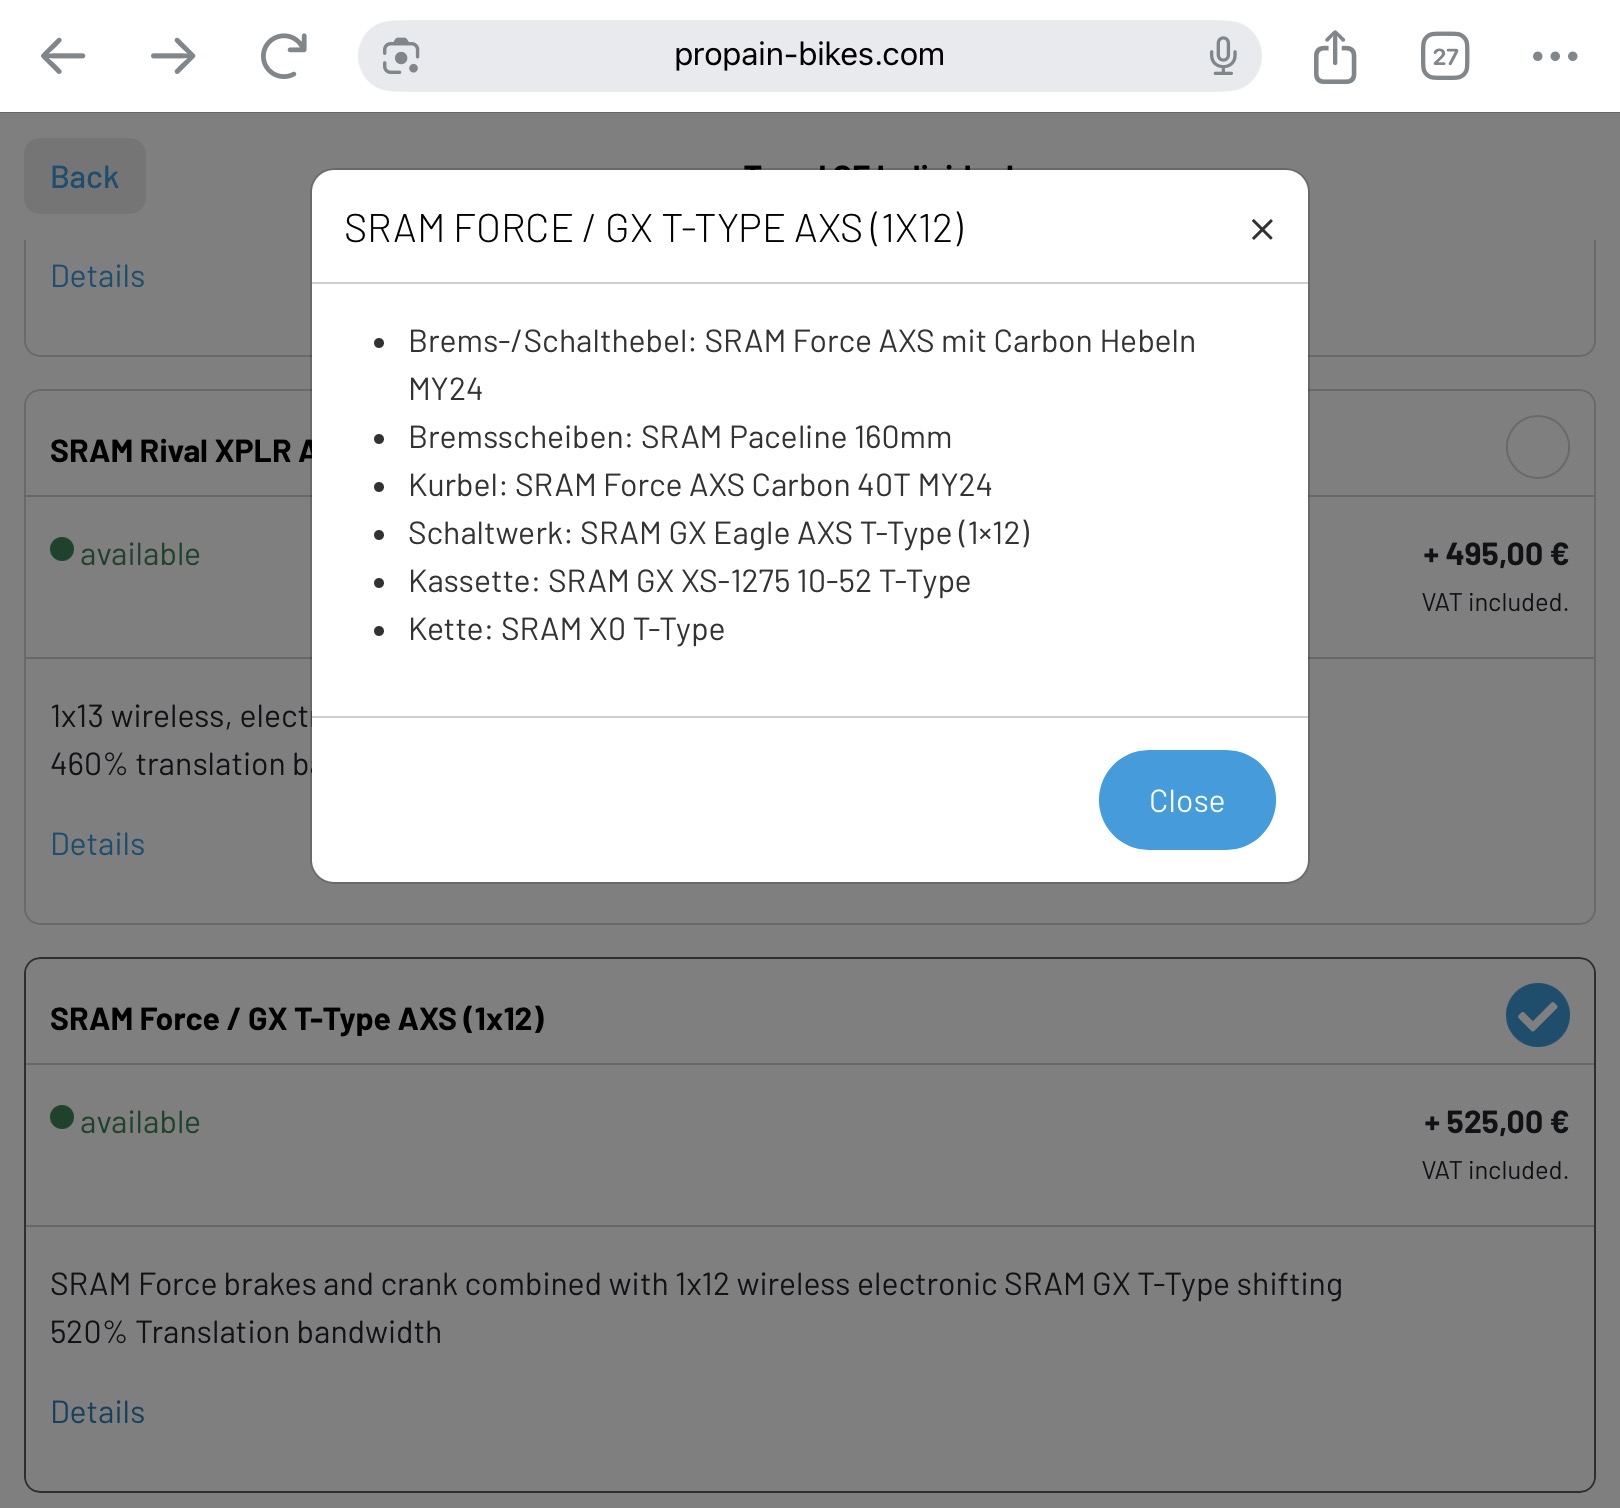The height and width of the screenshot is (1508, 1620).
Task: Open the camera lens search icon
Action: [x=401, y=56]
